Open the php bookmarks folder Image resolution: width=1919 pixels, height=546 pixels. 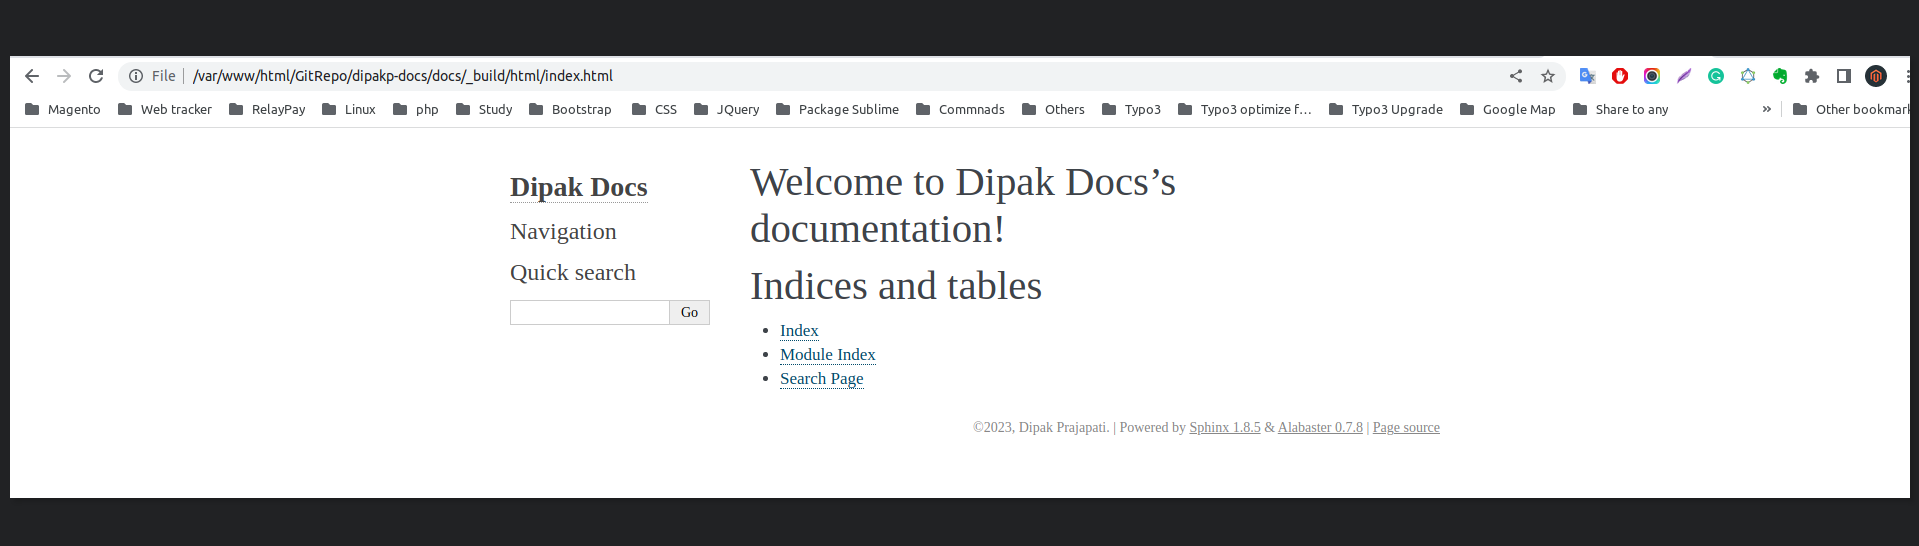[x=416, y=110]
